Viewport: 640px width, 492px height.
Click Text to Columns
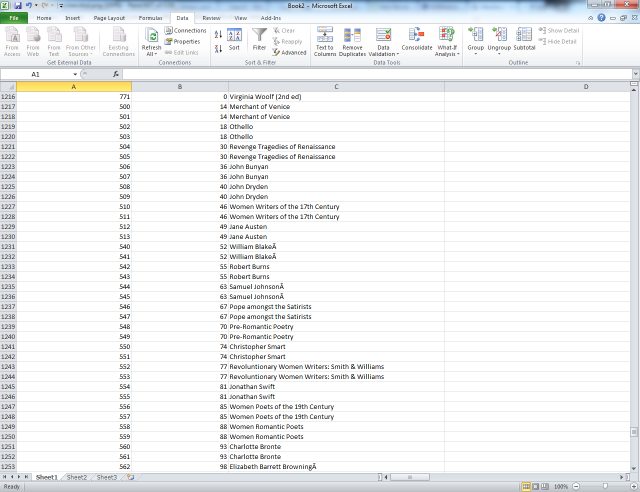tap(325, 40)
